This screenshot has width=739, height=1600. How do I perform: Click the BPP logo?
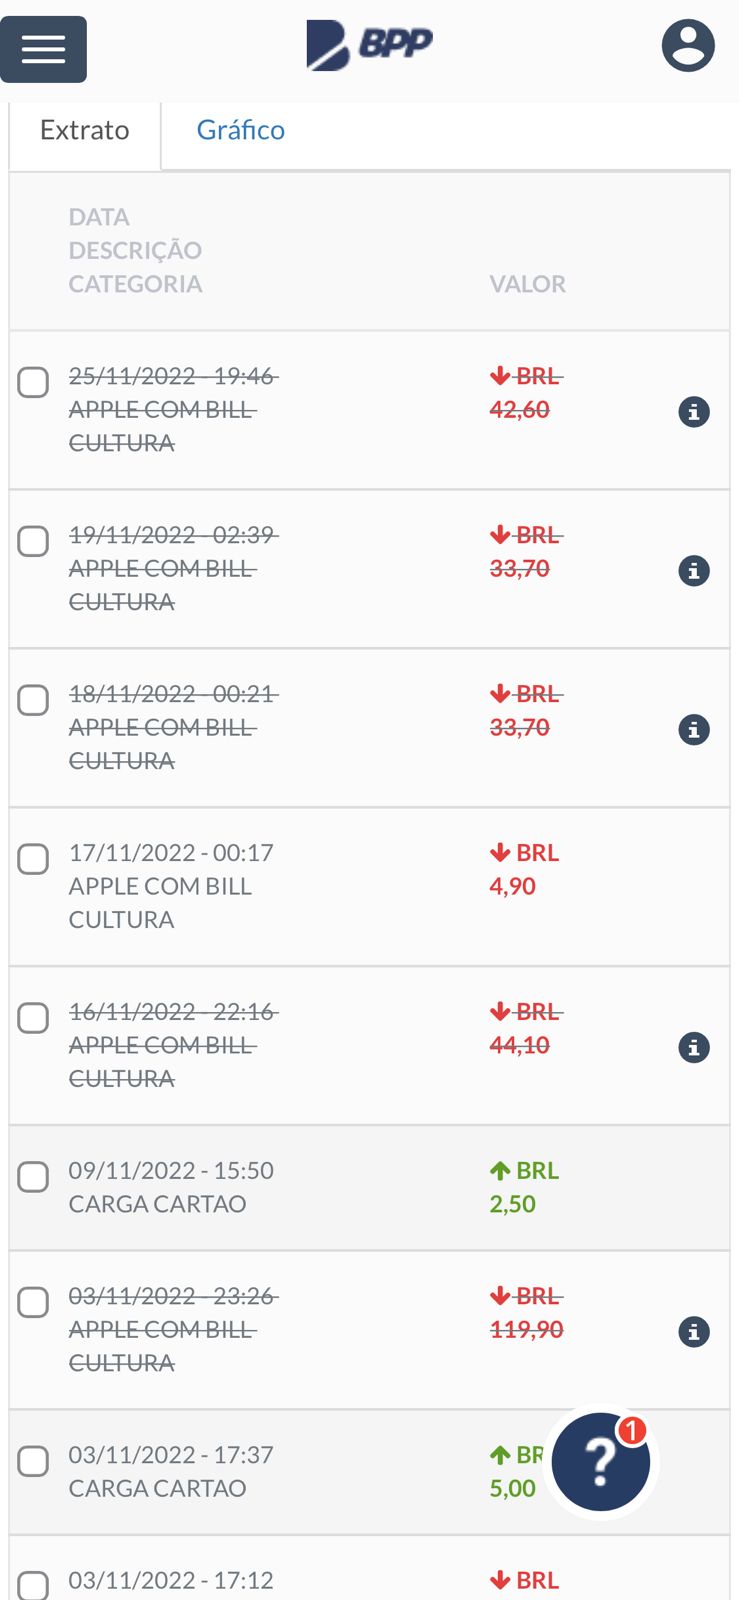pos(369,46)
